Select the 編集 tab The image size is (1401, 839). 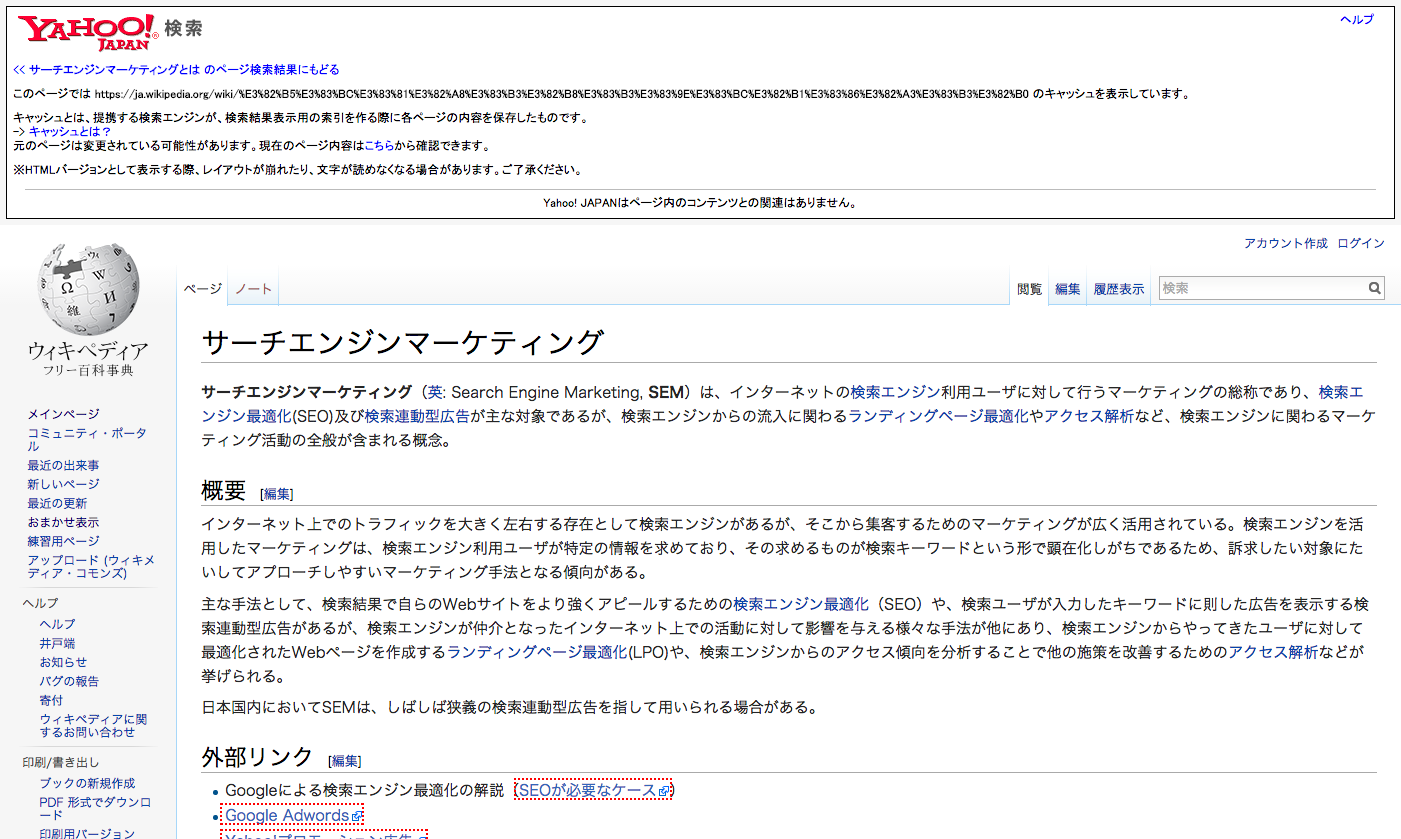1067,289
